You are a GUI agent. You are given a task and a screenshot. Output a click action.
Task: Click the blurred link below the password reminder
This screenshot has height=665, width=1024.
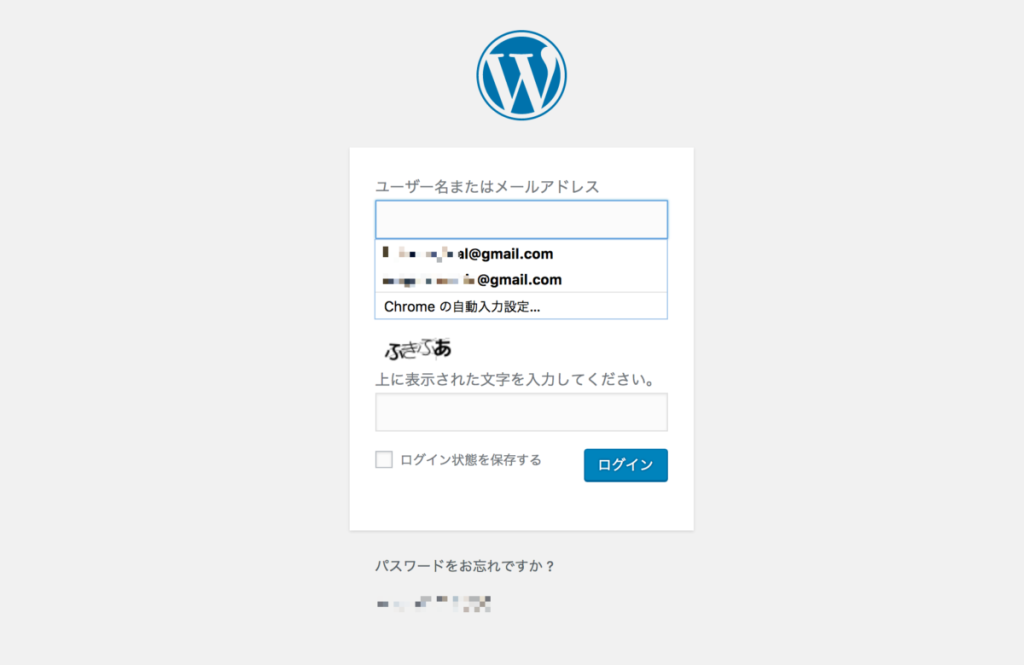pos(434,604)
